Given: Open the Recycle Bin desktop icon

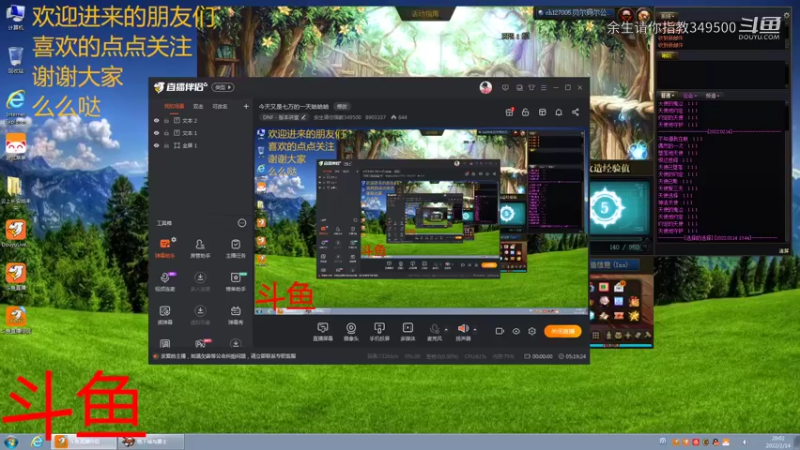Looking at the screenshot, I should coord(15,60).
